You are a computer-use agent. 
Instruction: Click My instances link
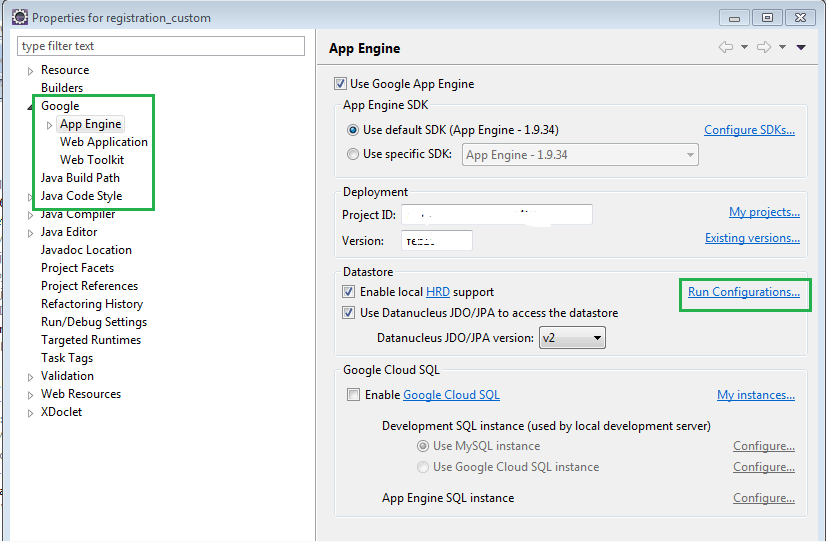point(756,395)
